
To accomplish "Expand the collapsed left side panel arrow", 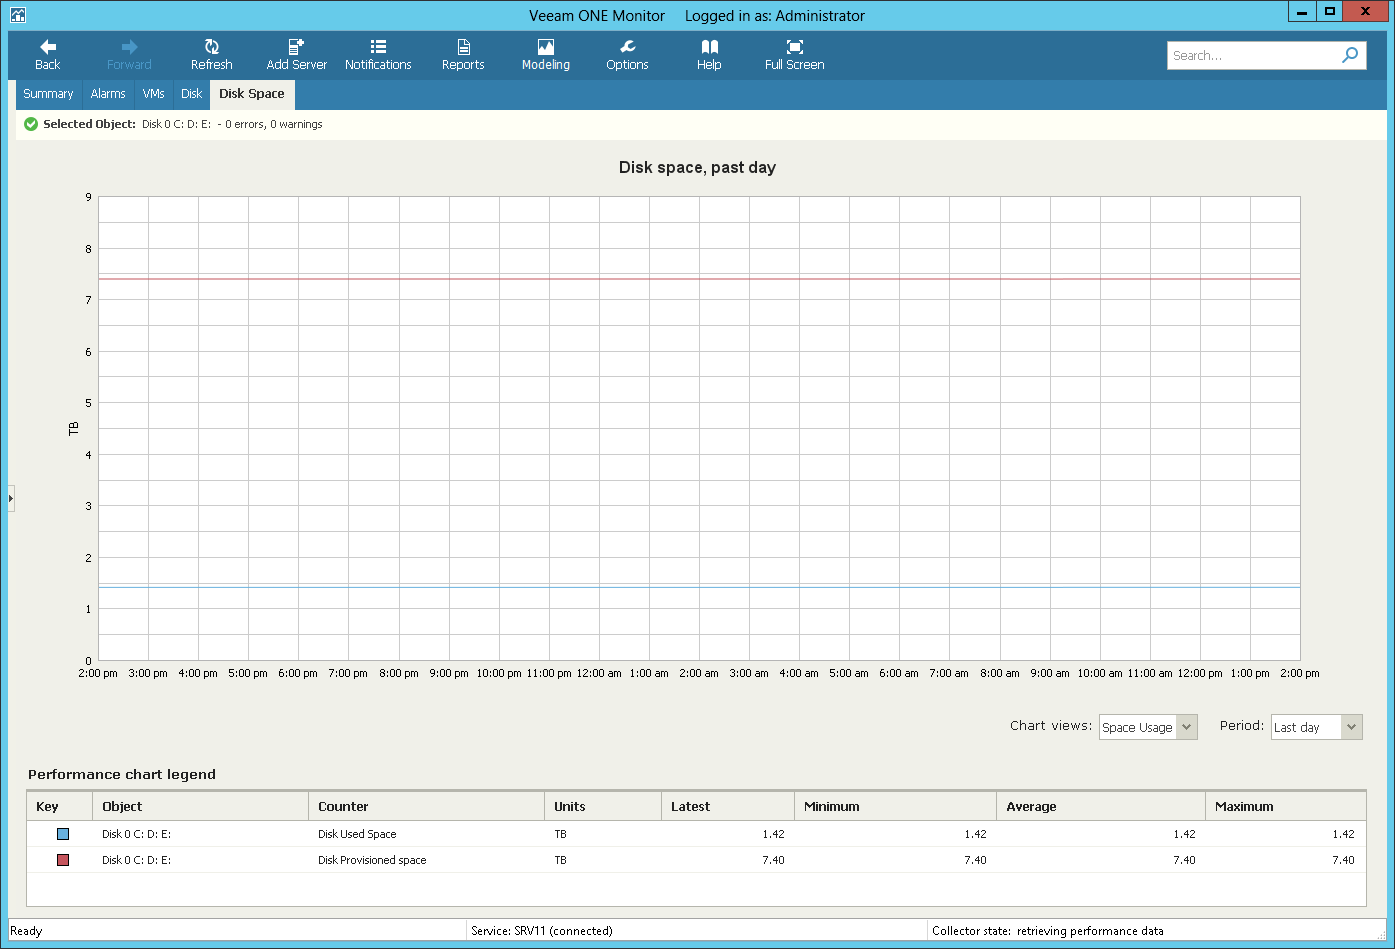I will [11, 498].
